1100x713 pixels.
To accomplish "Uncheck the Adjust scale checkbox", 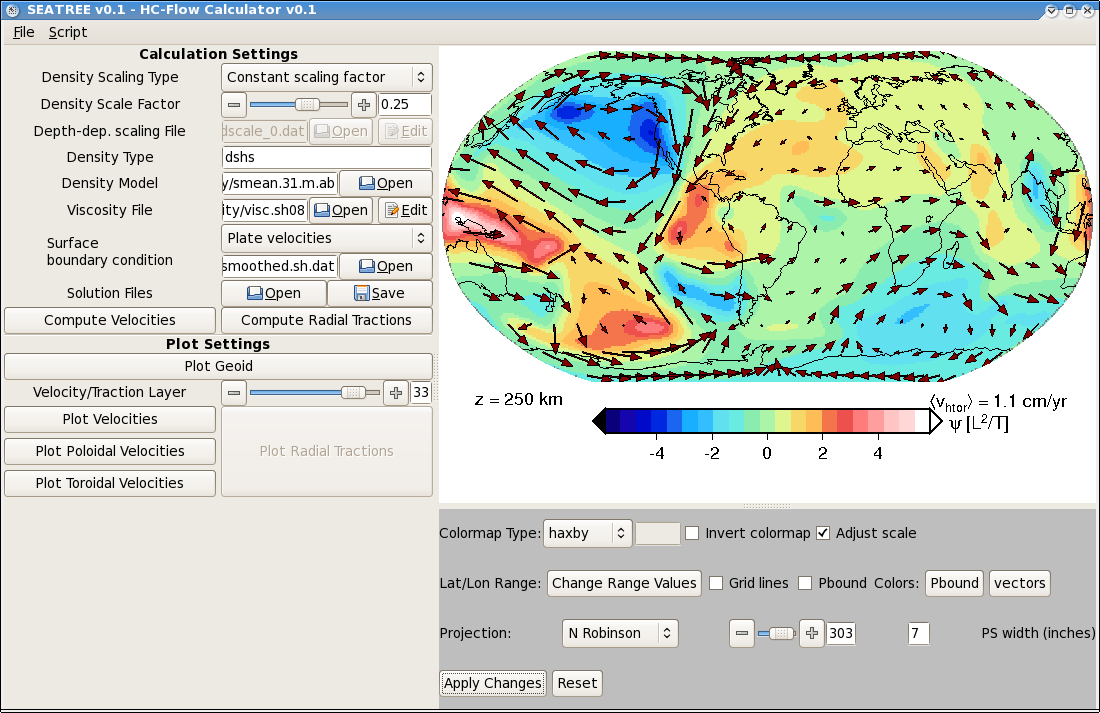I will click(x=823, y=533).
